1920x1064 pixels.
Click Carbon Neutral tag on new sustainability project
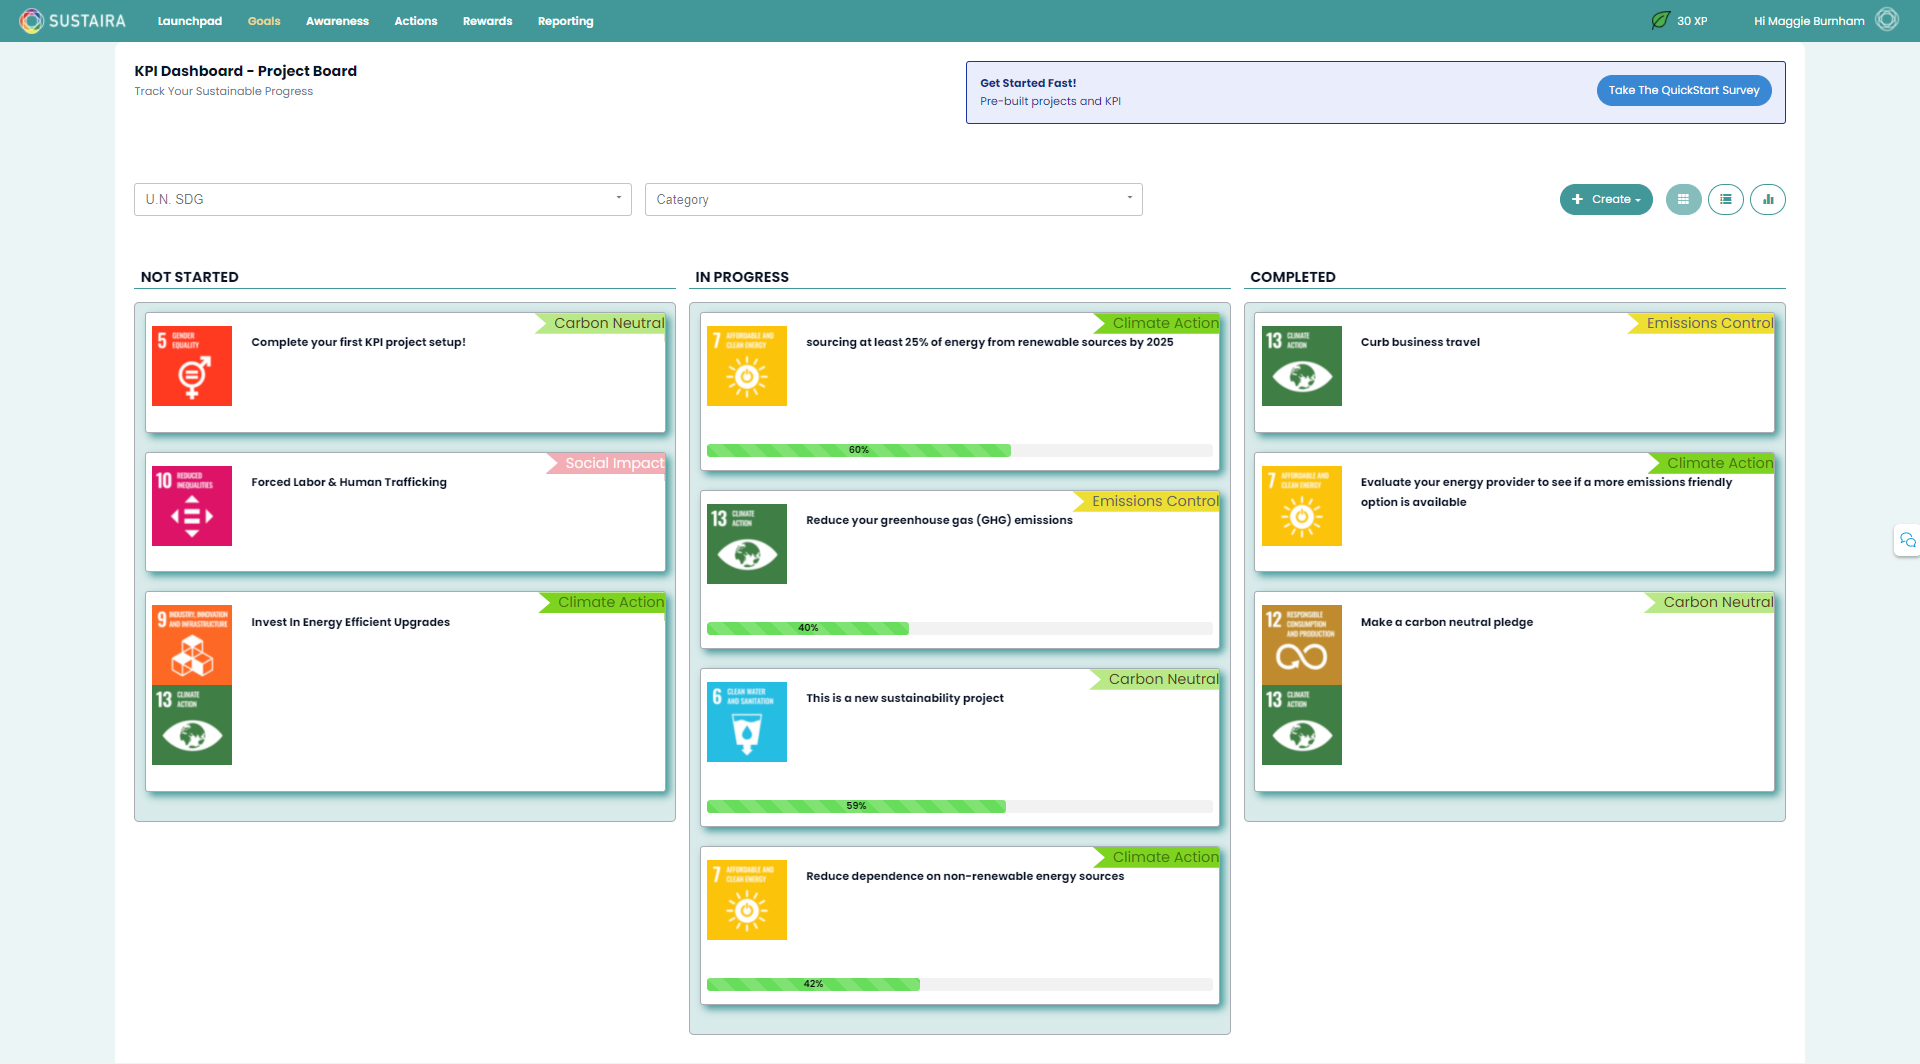[1155, 679]
